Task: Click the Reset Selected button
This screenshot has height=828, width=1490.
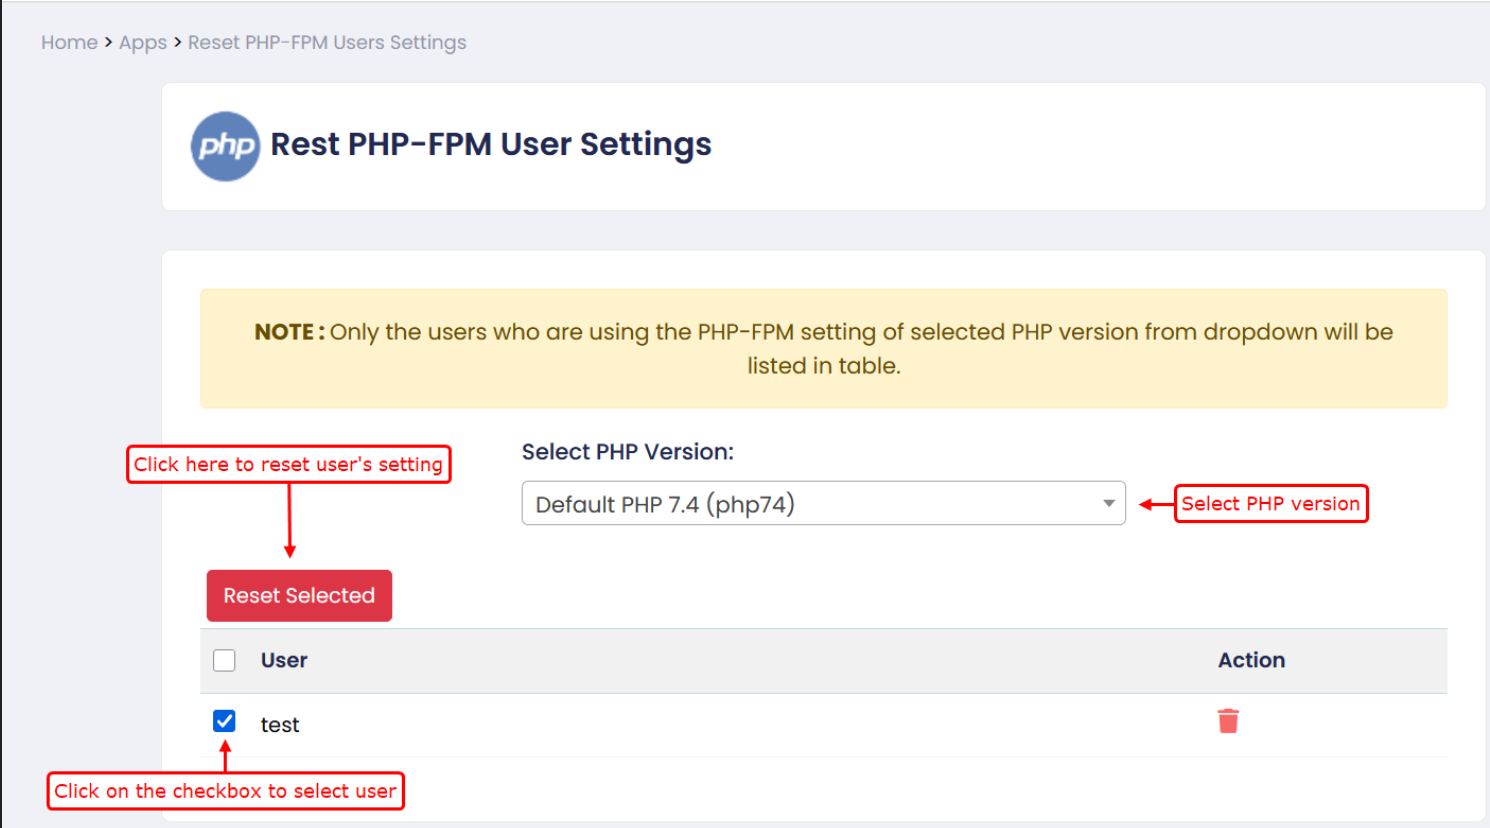Action: point(299,596)
